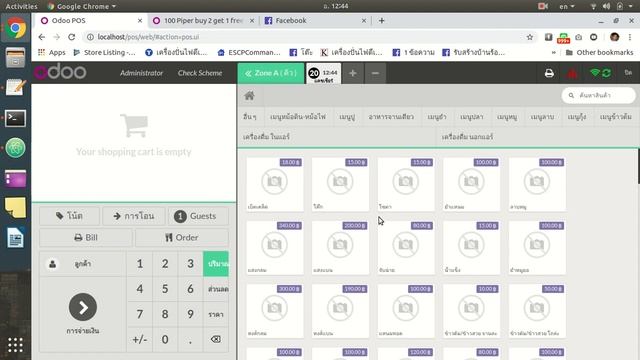Click the product list scrollbar
640x360 pixels.
pos(638,167)
